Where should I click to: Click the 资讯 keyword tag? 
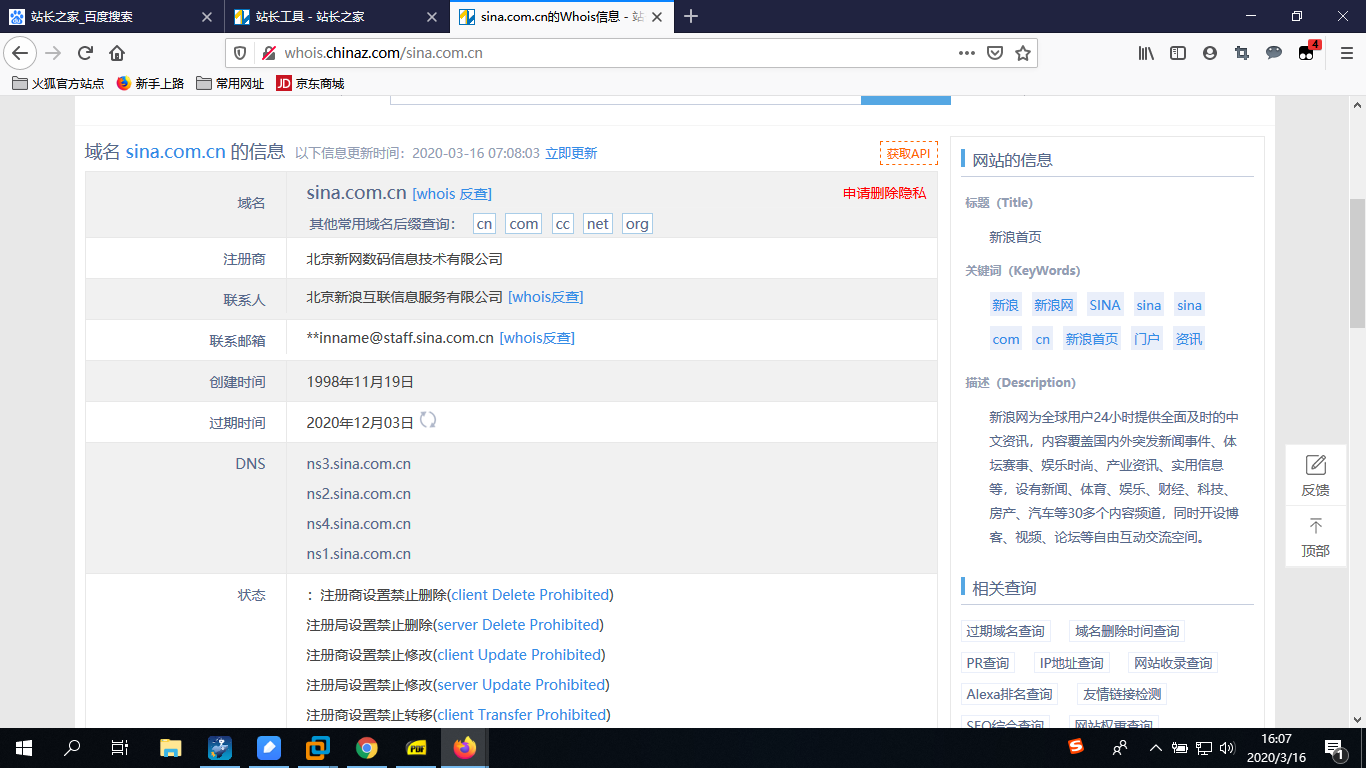pos(1189,339)
